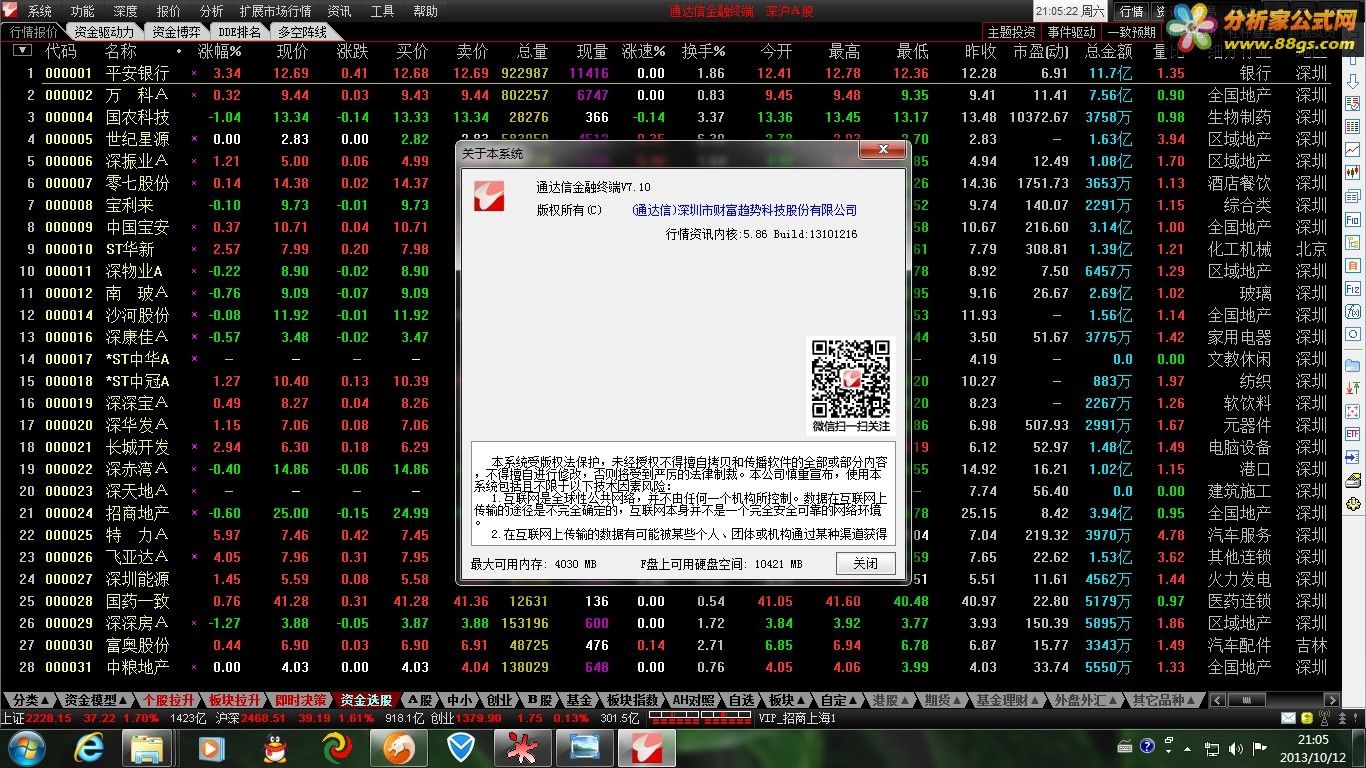This screenshot has width=1366, height=768.
Task: Open the tree structure icon in right sidebar
Action: (x=1353, y=242)
